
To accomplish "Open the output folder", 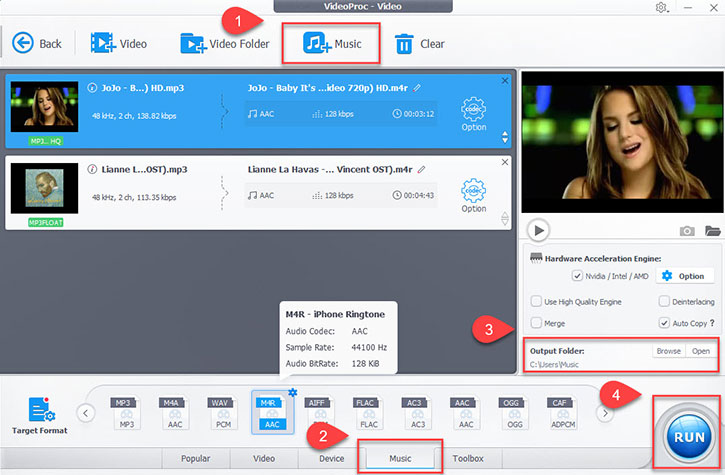I will (x=701, y=351).
